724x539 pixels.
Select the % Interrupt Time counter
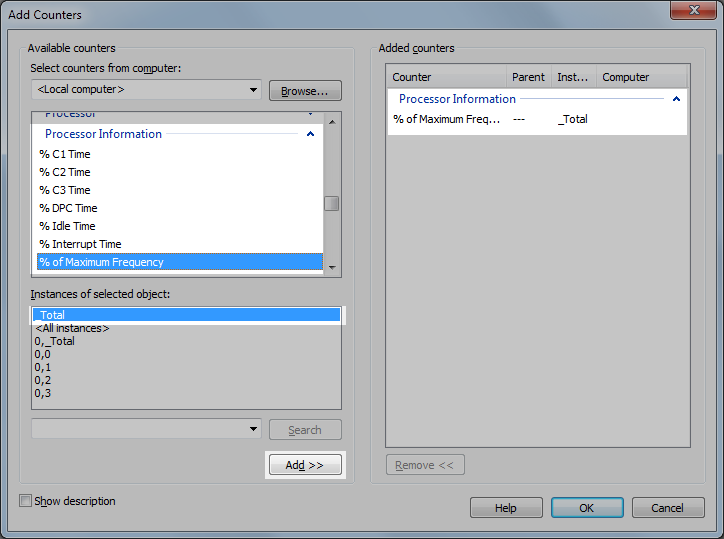click(x=80, y=244)
